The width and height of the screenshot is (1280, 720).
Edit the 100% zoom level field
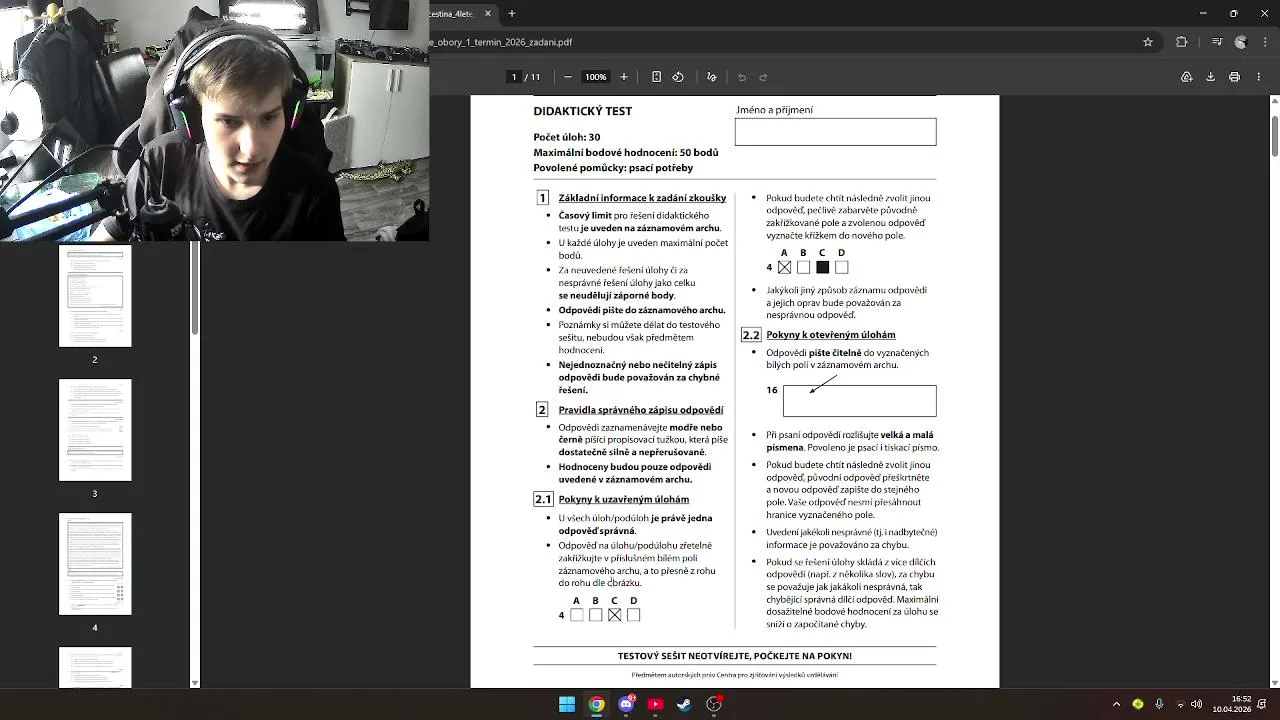(596, 77)
